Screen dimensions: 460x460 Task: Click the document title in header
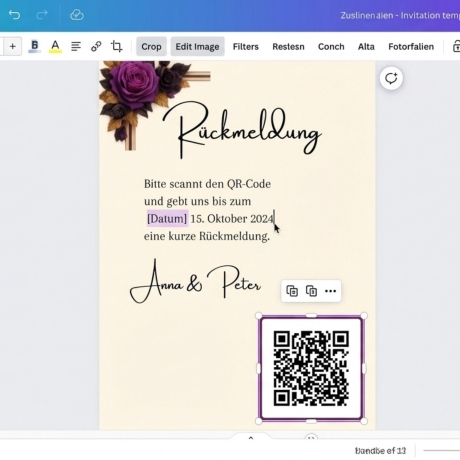(400, 15)
